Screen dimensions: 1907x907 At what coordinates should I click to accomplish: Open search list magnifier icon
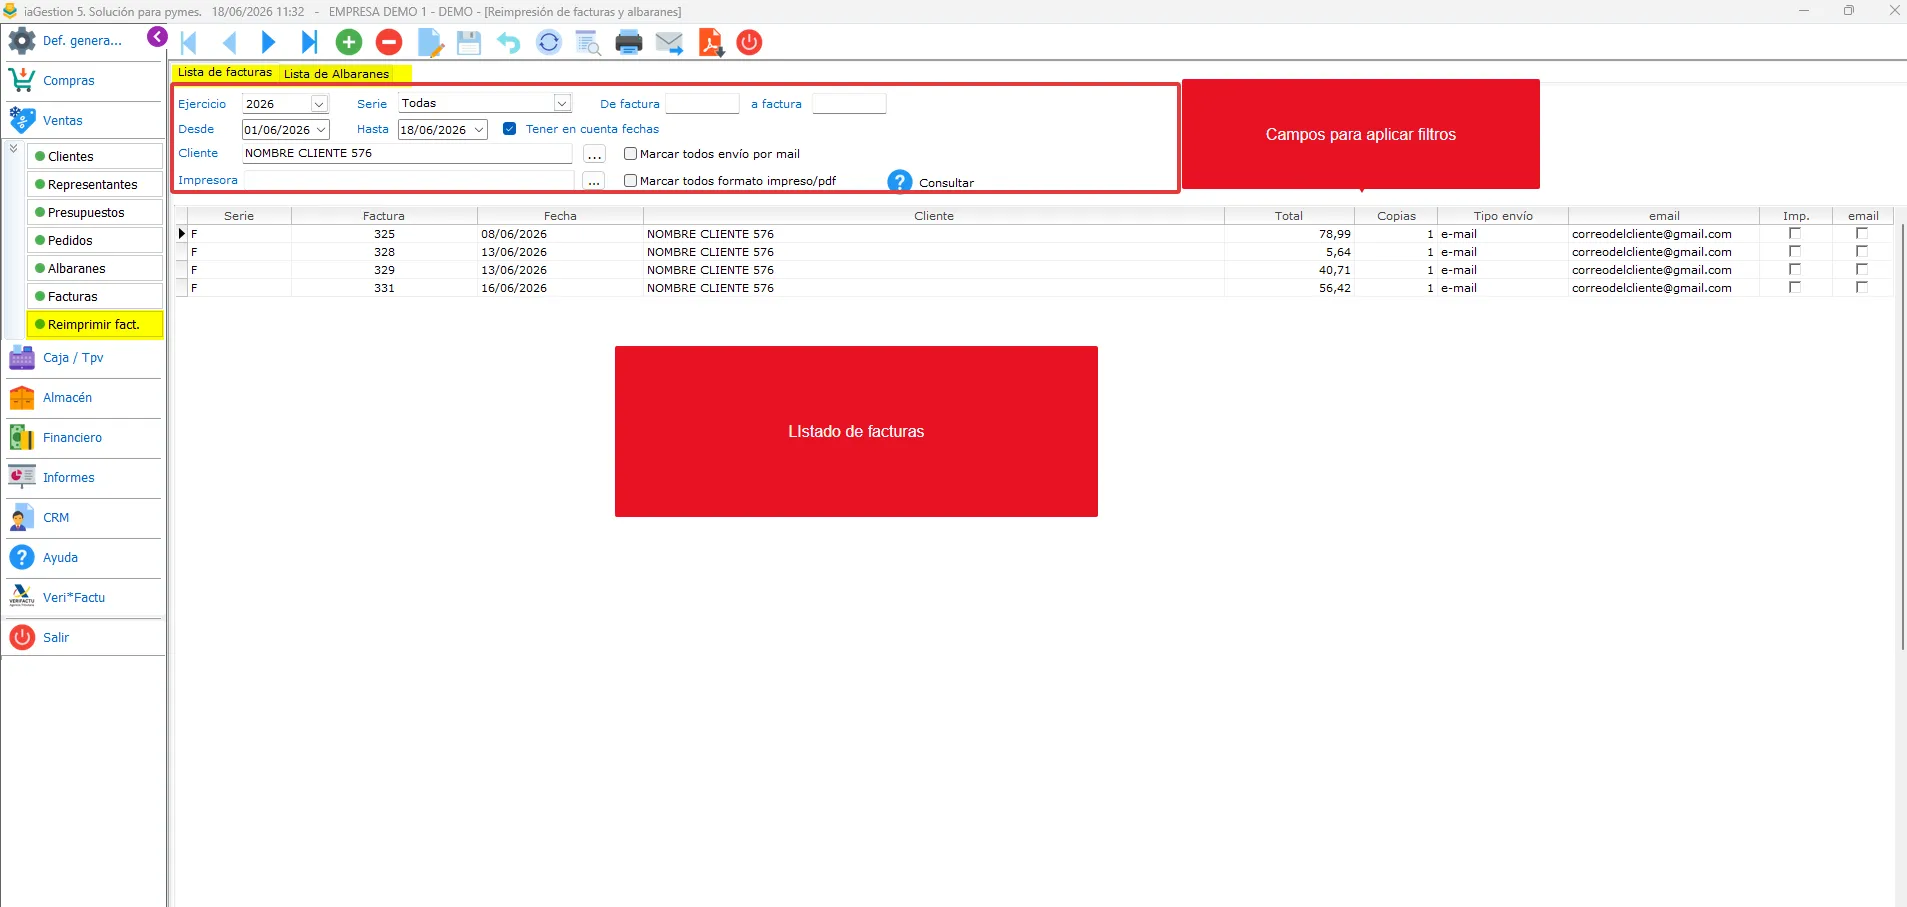click(588, 43)
